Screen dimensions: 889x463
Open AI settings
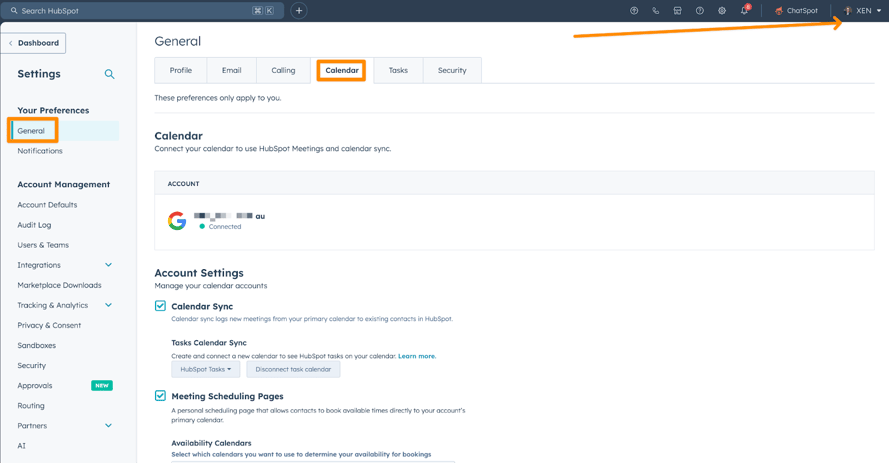(x=22, y=446)
